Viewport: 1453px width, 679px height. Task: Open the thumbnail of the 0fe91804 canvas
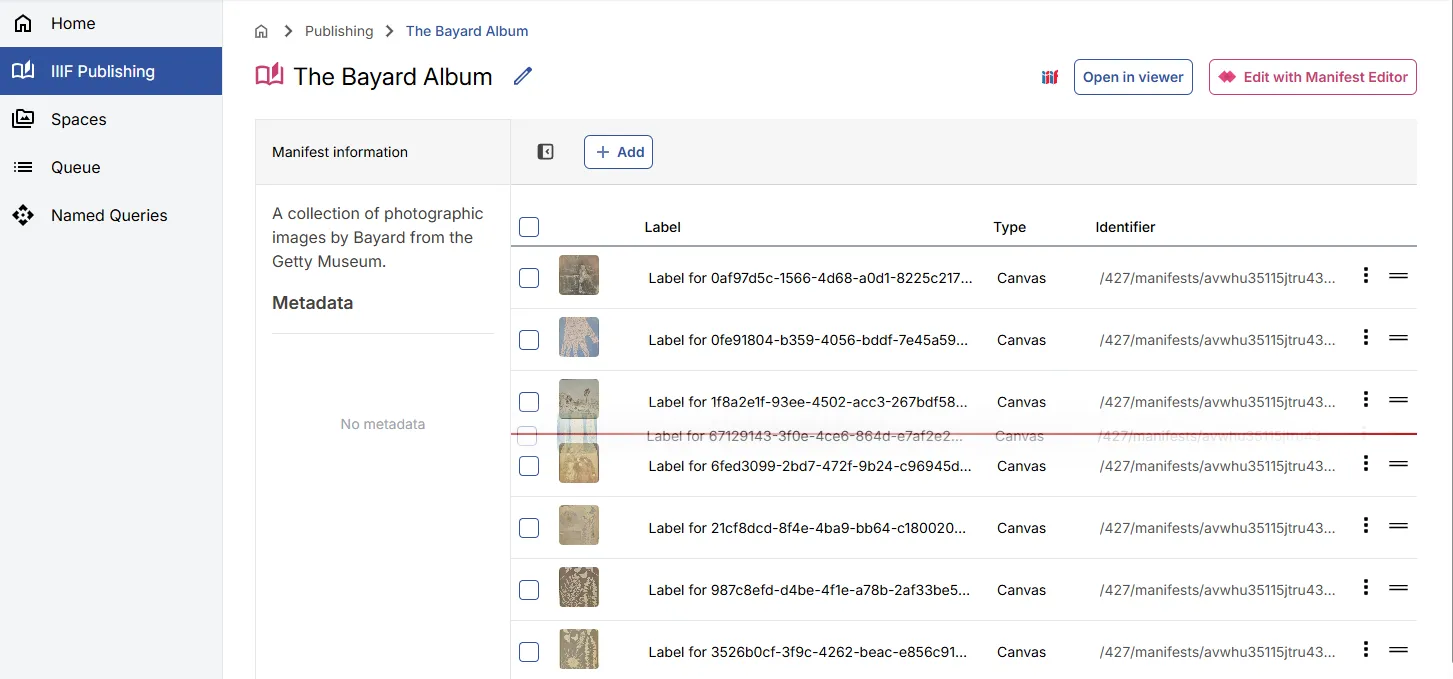click(x=578, y=338)
